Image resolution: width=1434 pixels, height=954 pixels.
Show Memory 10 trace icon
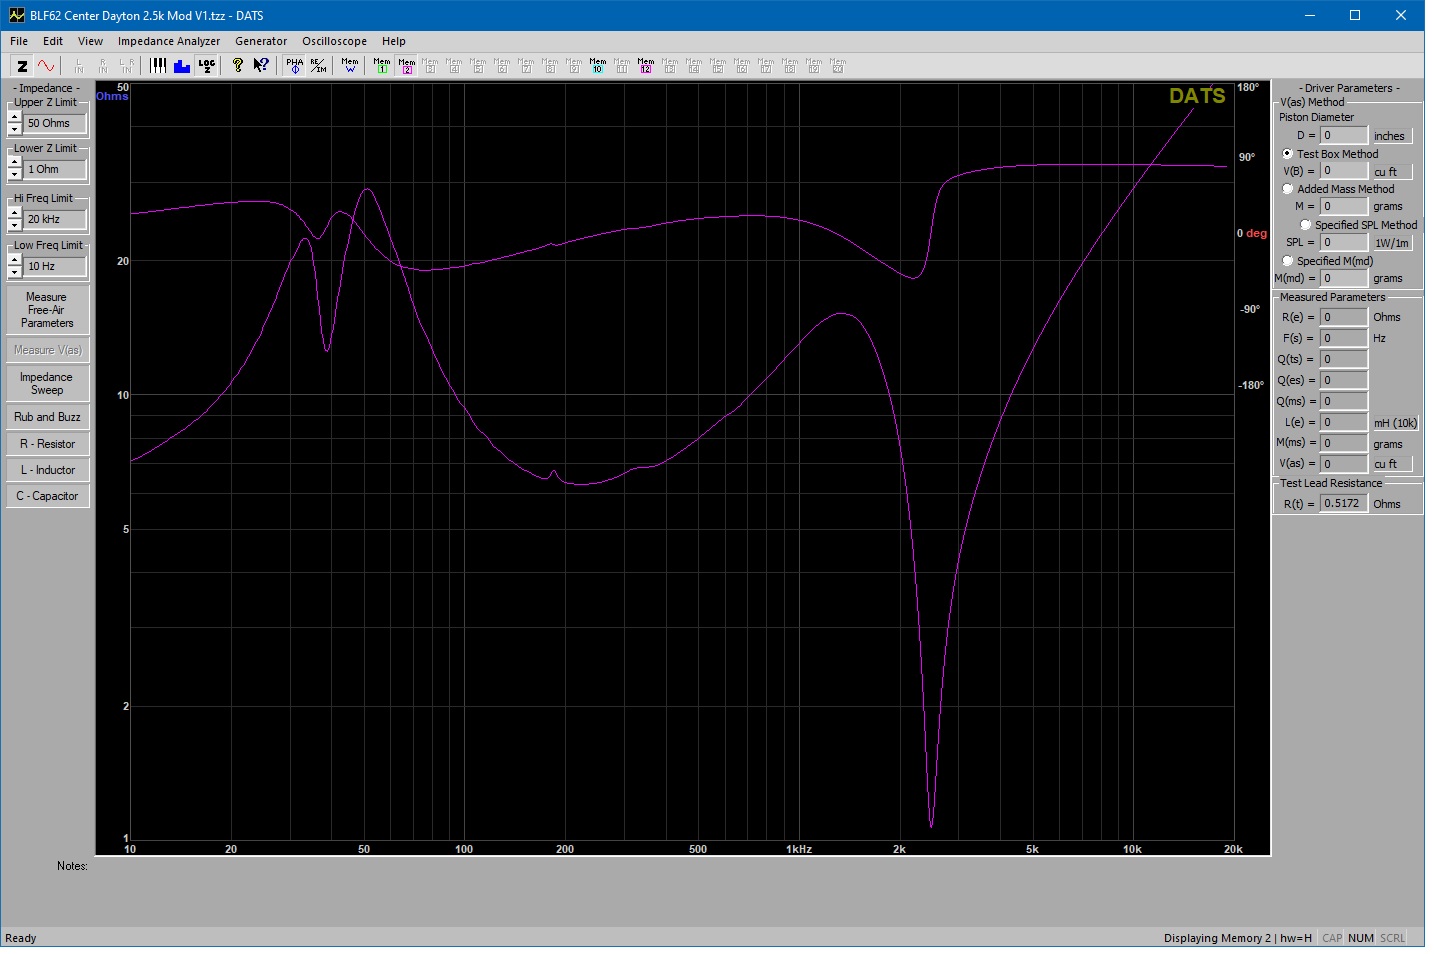(598, 66)
